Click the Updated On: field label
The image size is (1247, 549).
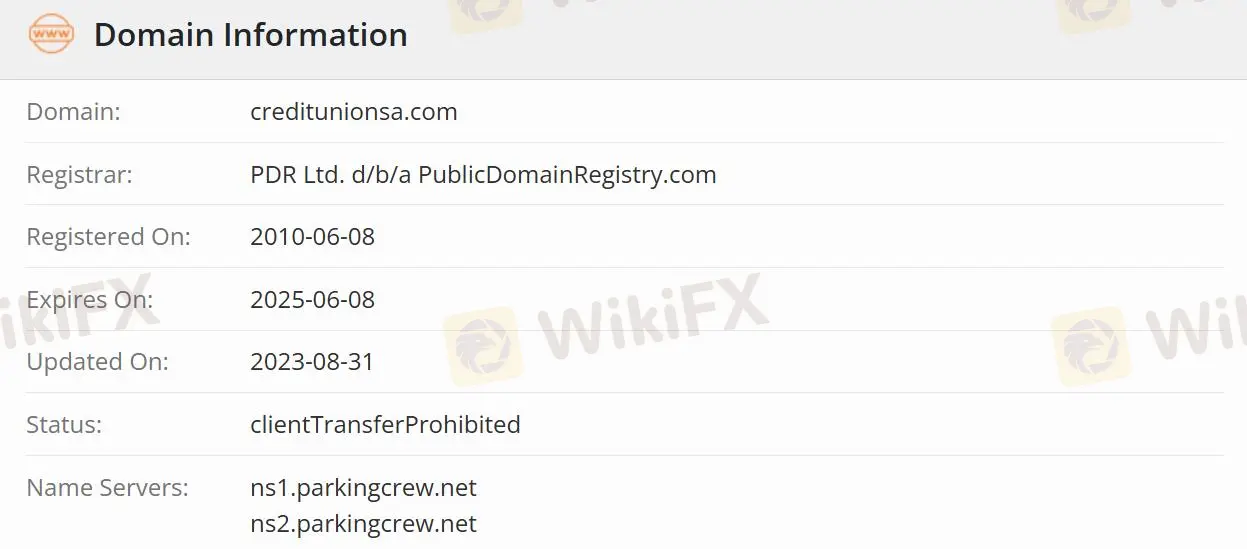tap(97, 362)
